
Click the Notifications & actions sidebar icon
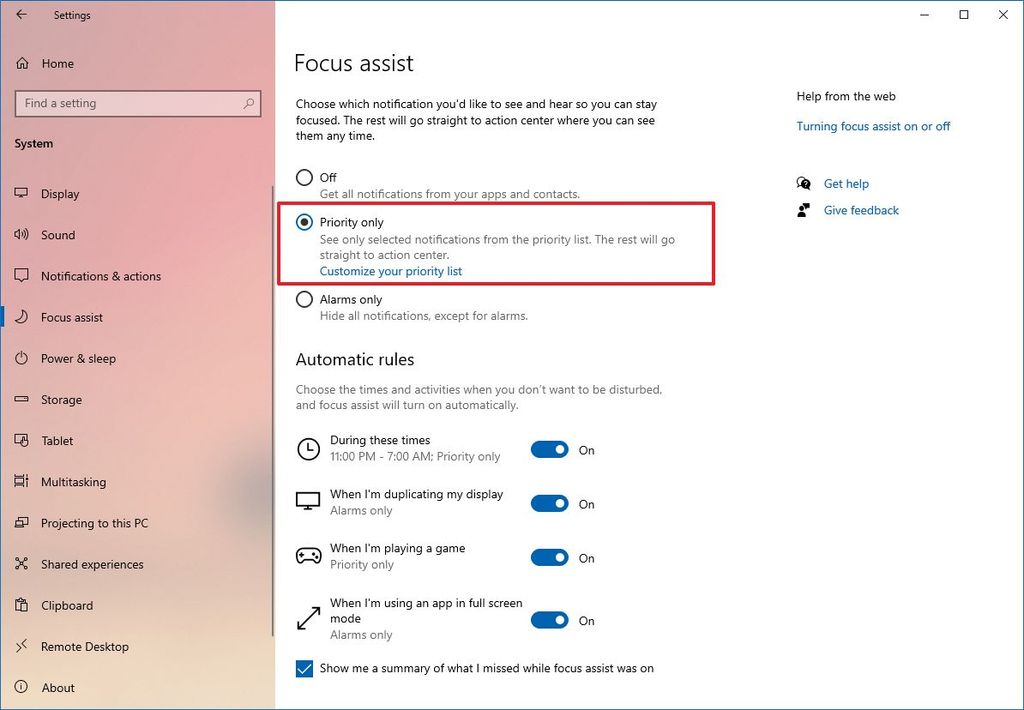point(22,276)
